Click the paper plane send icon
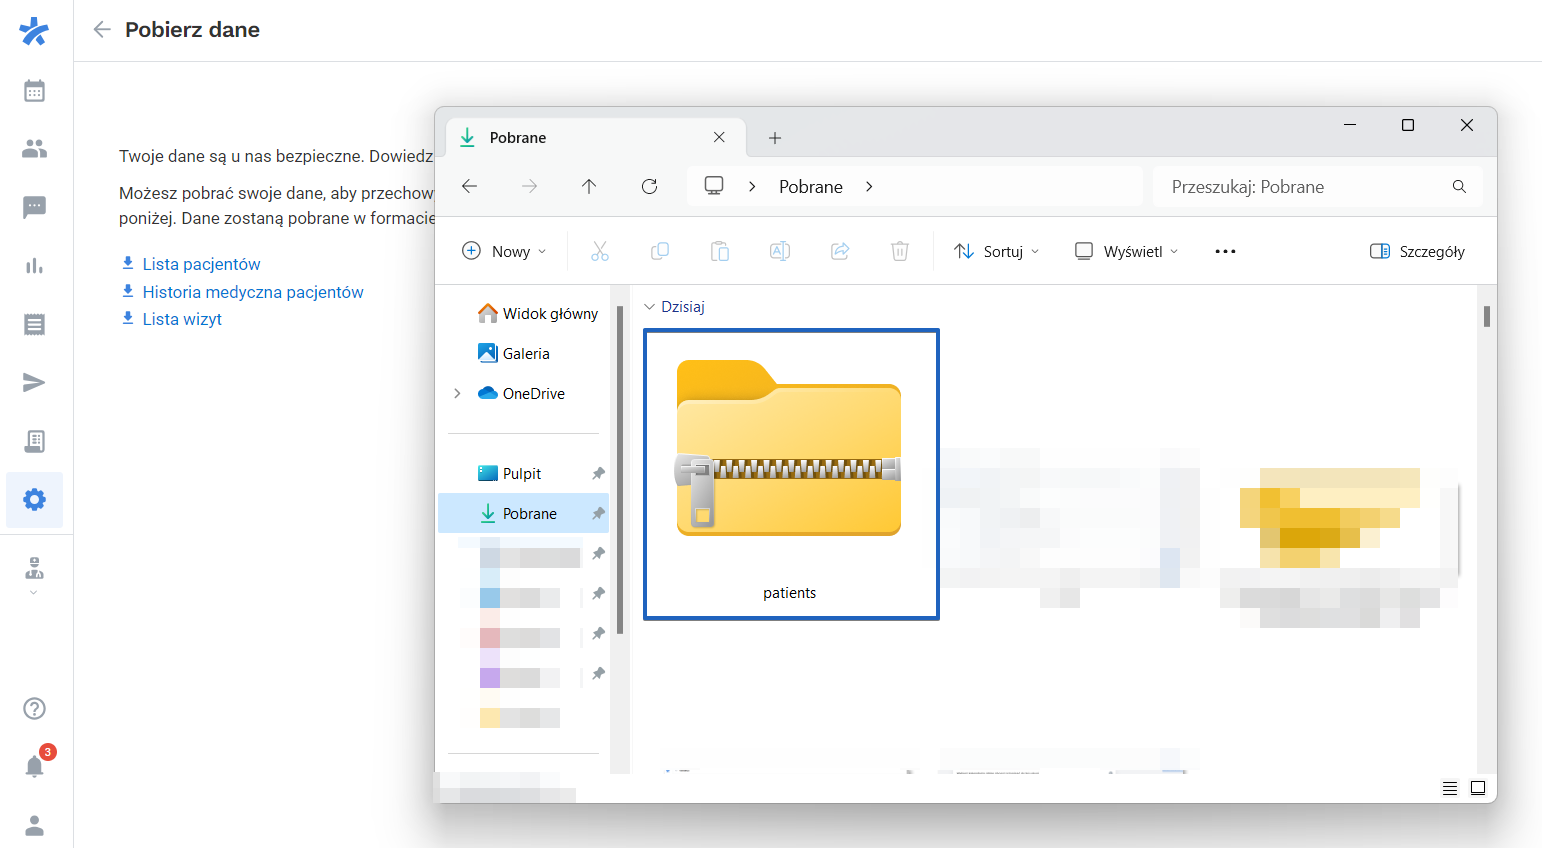Screen dimensions: 1542x848 34,382
